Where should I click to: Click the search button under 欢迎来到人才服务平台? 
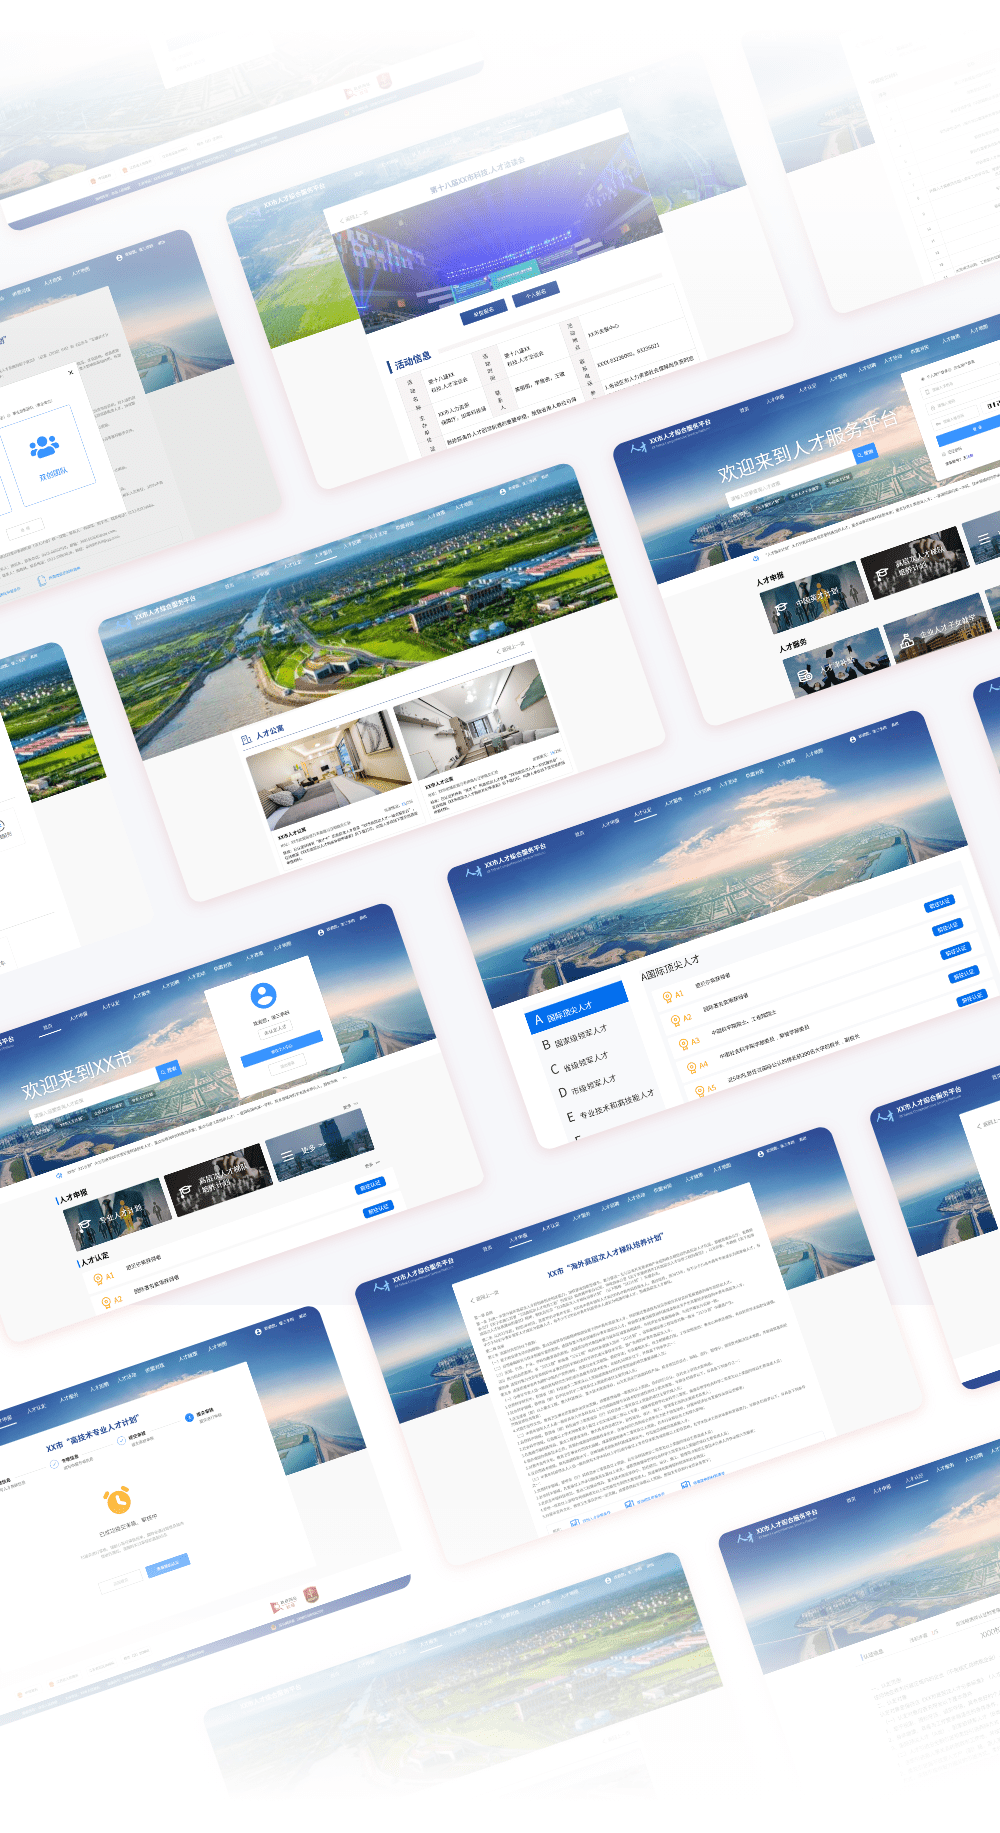tap(864, 453)
